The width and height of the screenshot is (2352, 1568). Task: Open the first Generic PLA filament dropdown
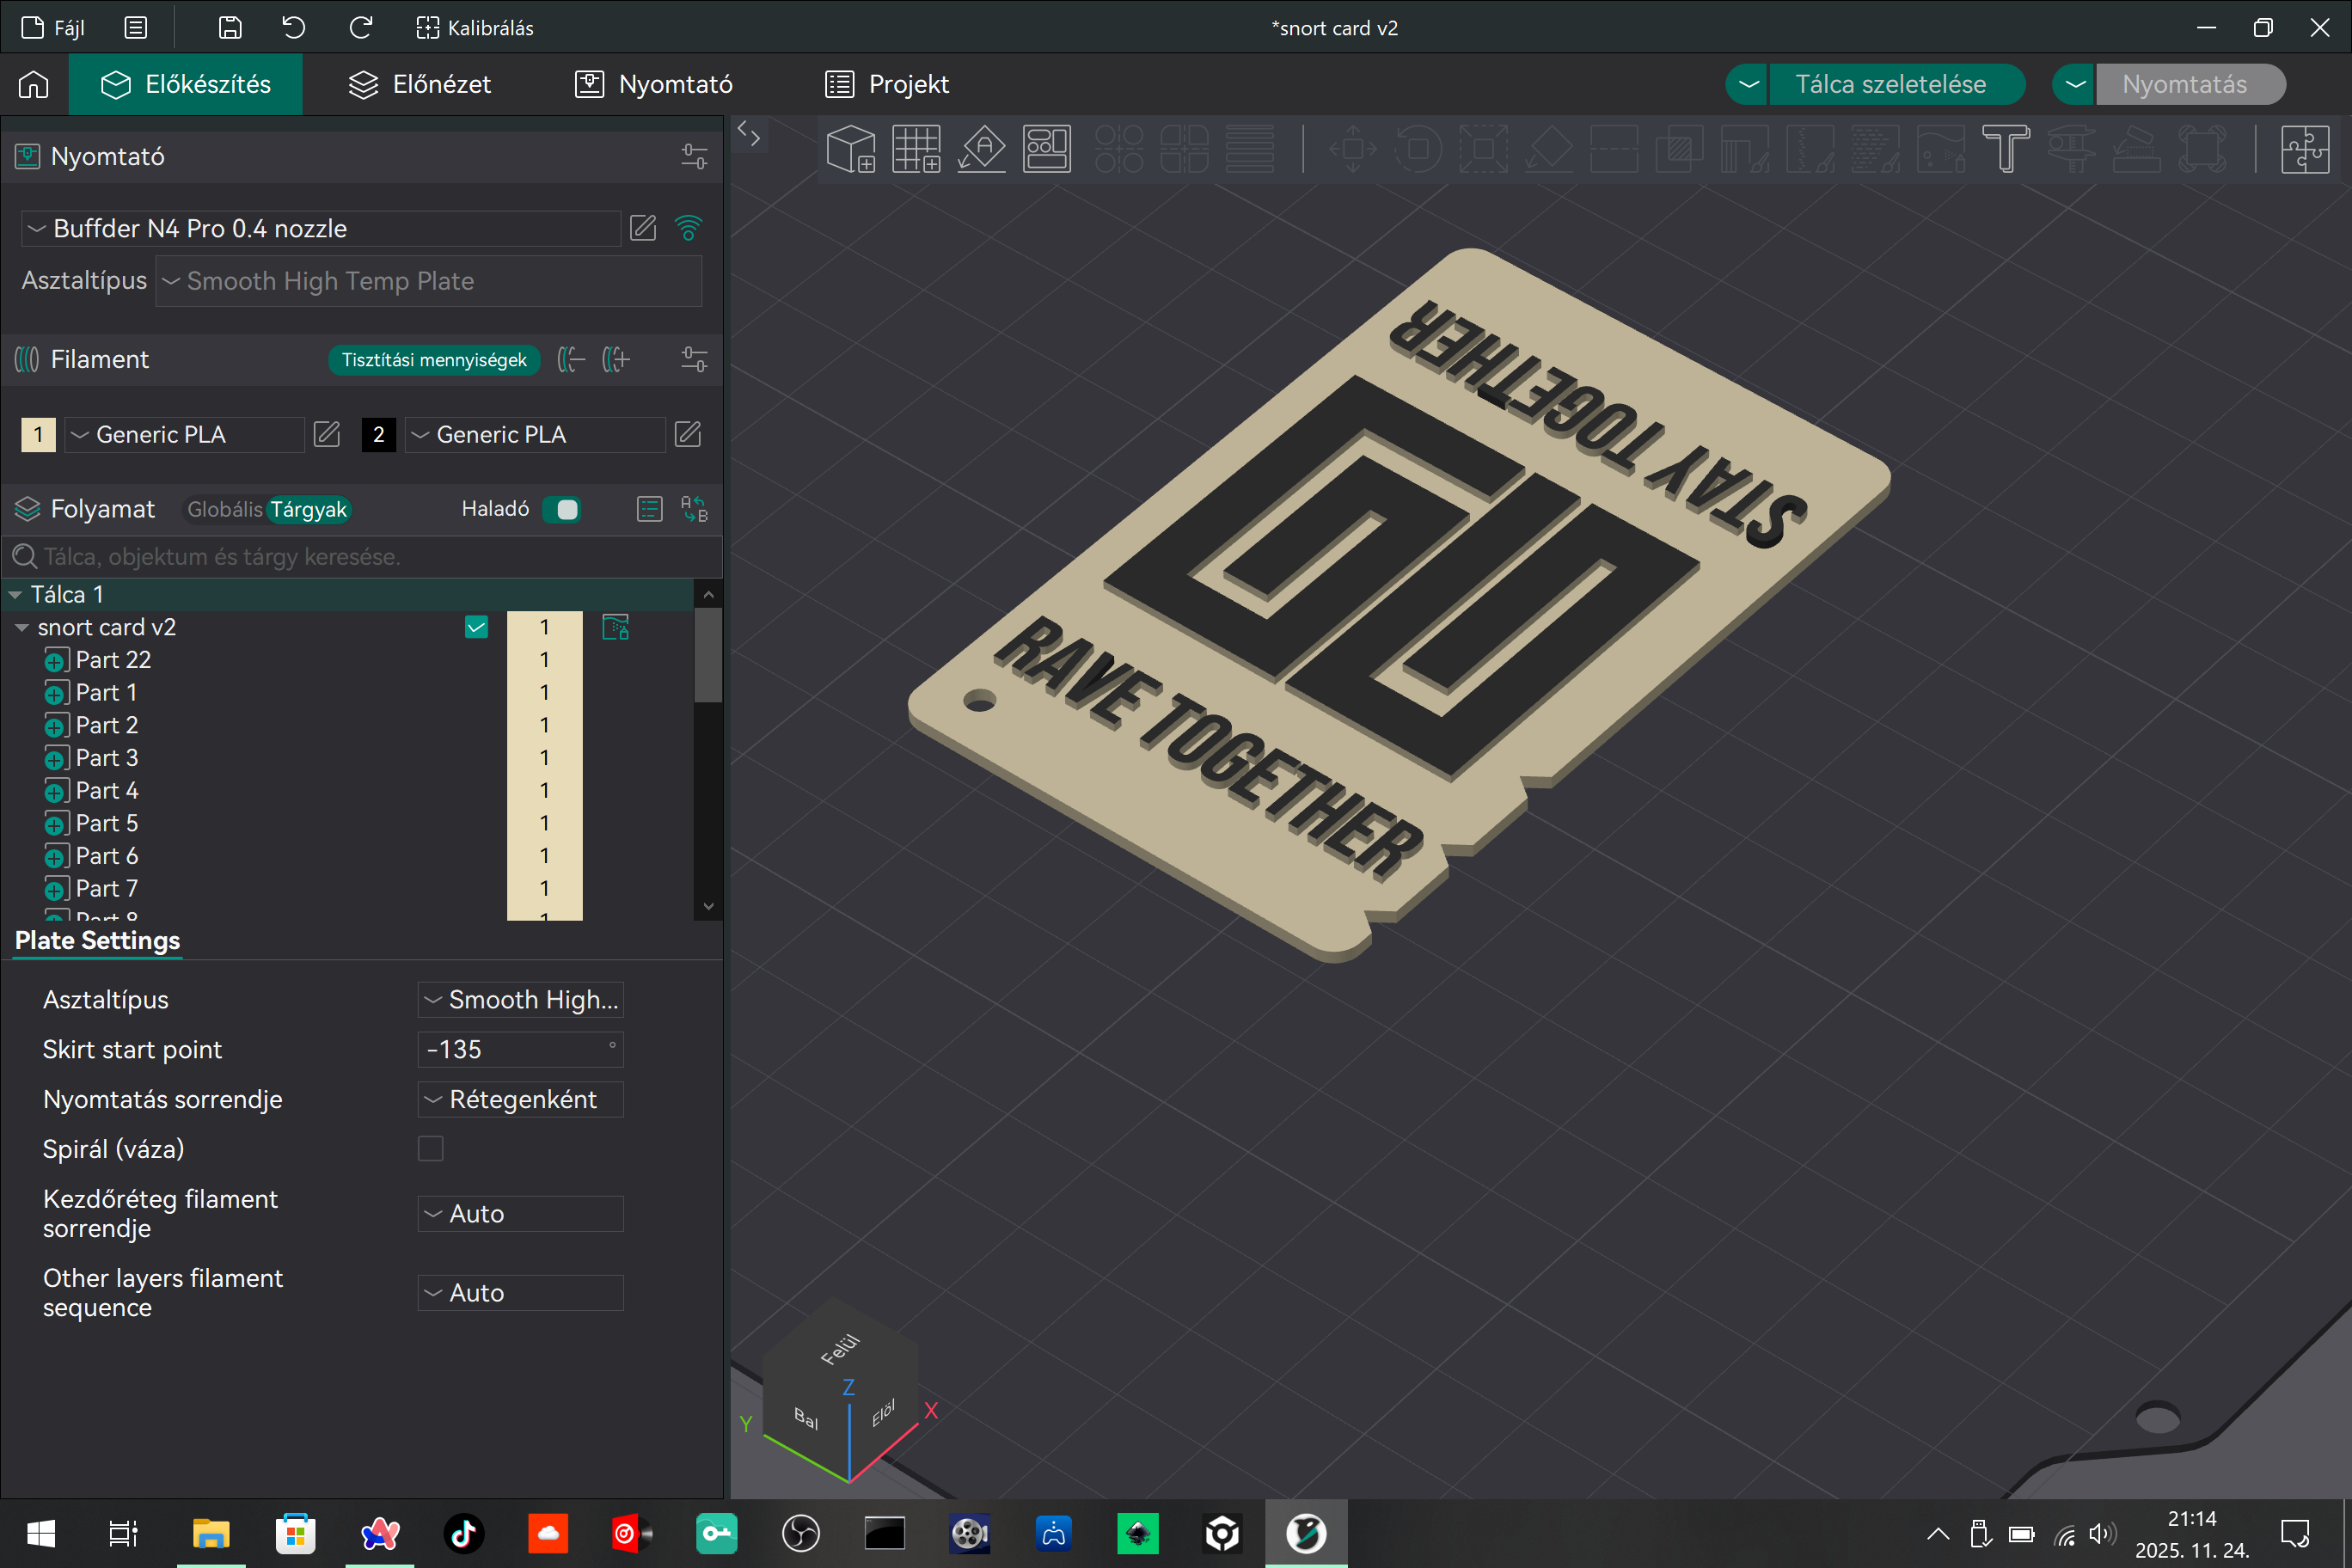184,434
